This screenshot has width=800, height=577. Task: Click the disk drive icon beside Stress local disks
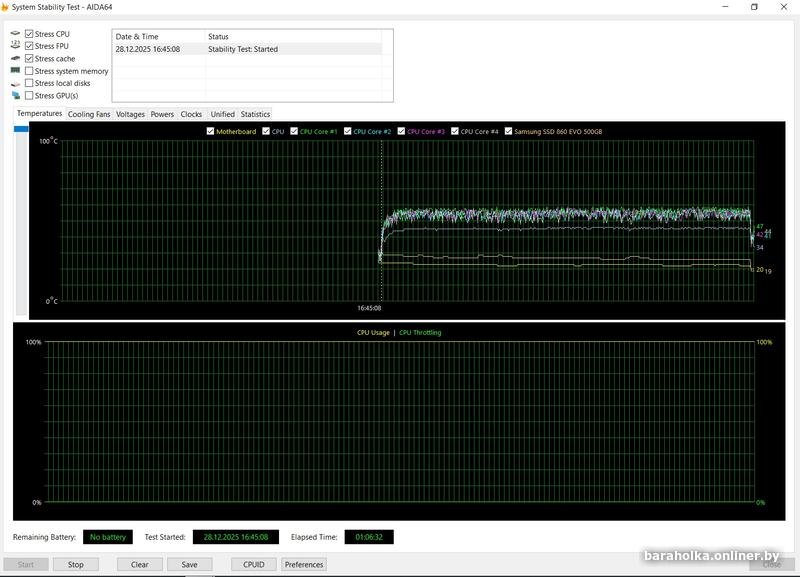click(15, 84)
